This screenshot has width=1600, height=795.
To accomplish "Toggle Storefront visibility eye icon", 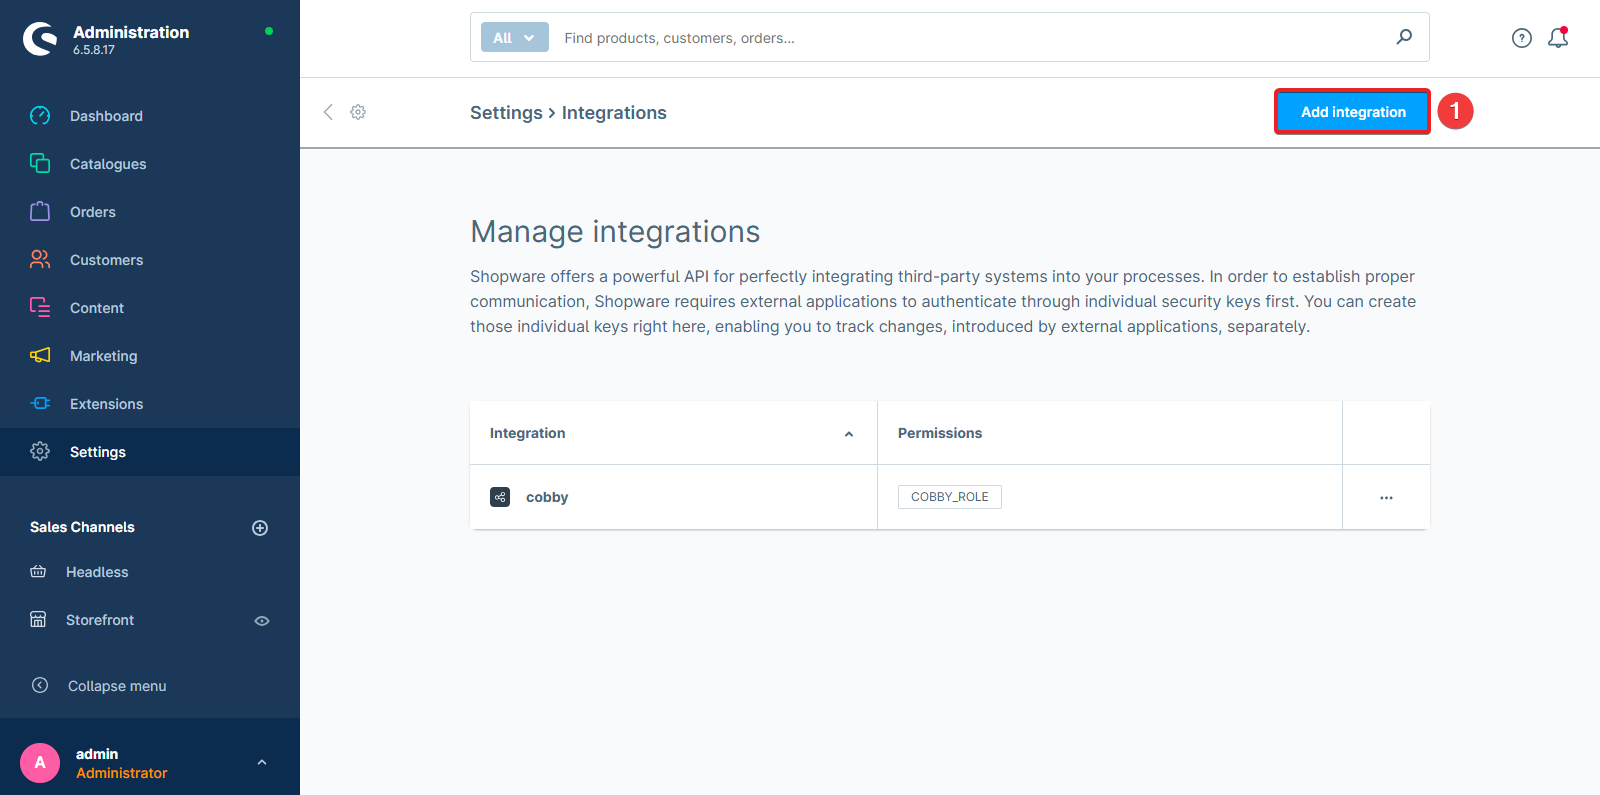I will point(262,621).
